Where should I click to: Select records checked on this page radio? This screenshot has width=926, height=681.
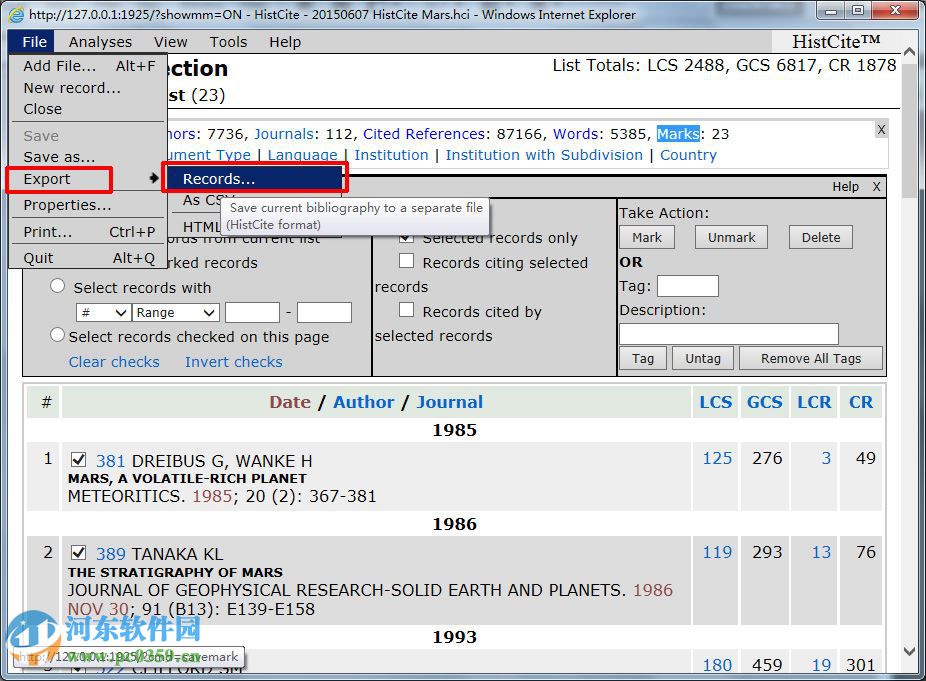click(x=58, y=336)
